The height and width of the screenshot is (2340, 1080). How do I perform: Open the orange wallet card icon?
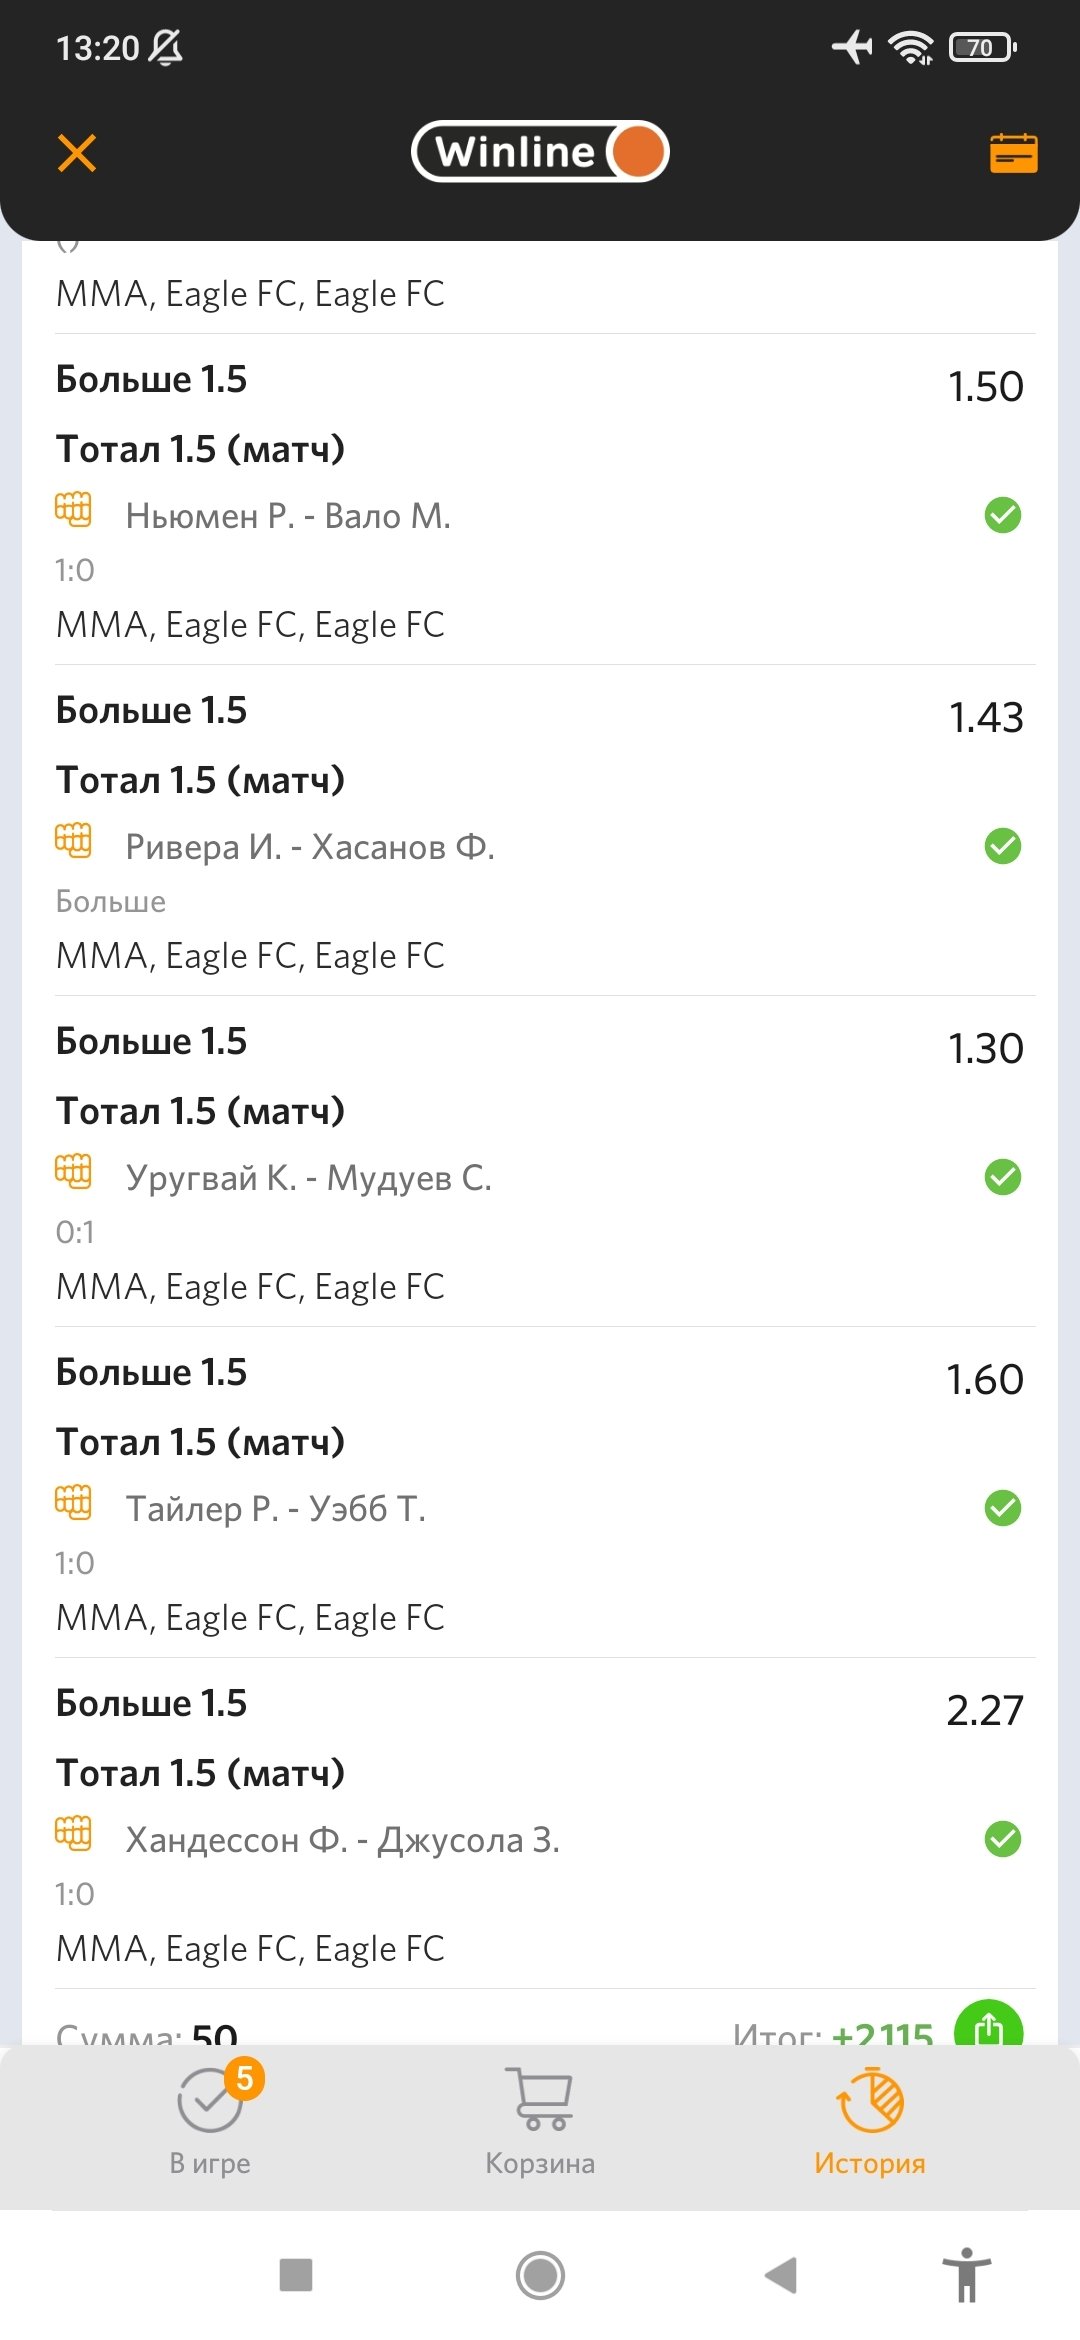coord(1013,154)
